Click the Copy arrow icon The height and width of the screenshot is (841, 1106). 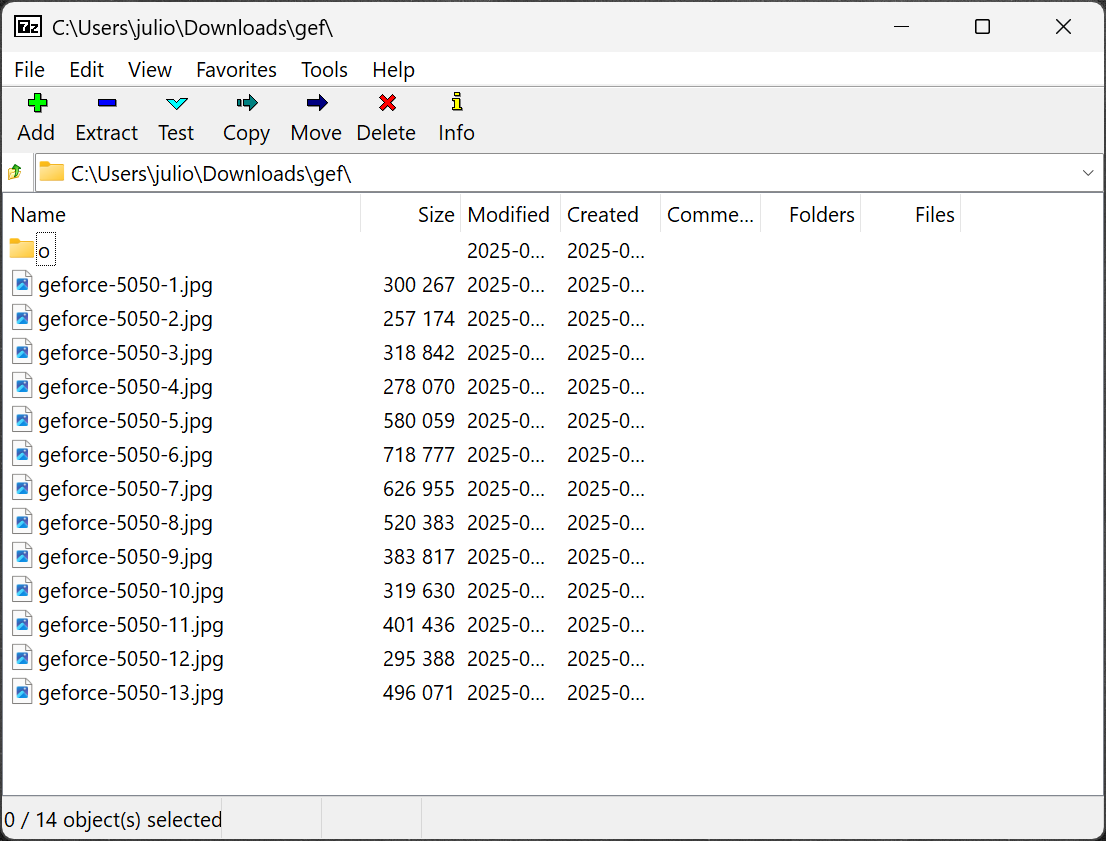(247, 103)
